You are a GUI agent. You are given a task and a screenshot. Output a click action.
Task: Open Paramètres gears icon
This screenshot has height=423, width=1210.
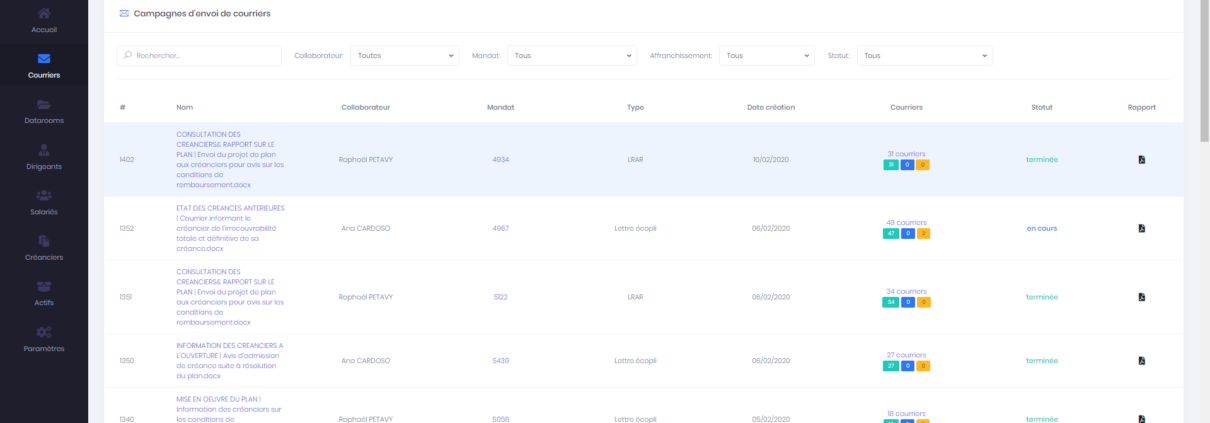click(x=44, y=332)
